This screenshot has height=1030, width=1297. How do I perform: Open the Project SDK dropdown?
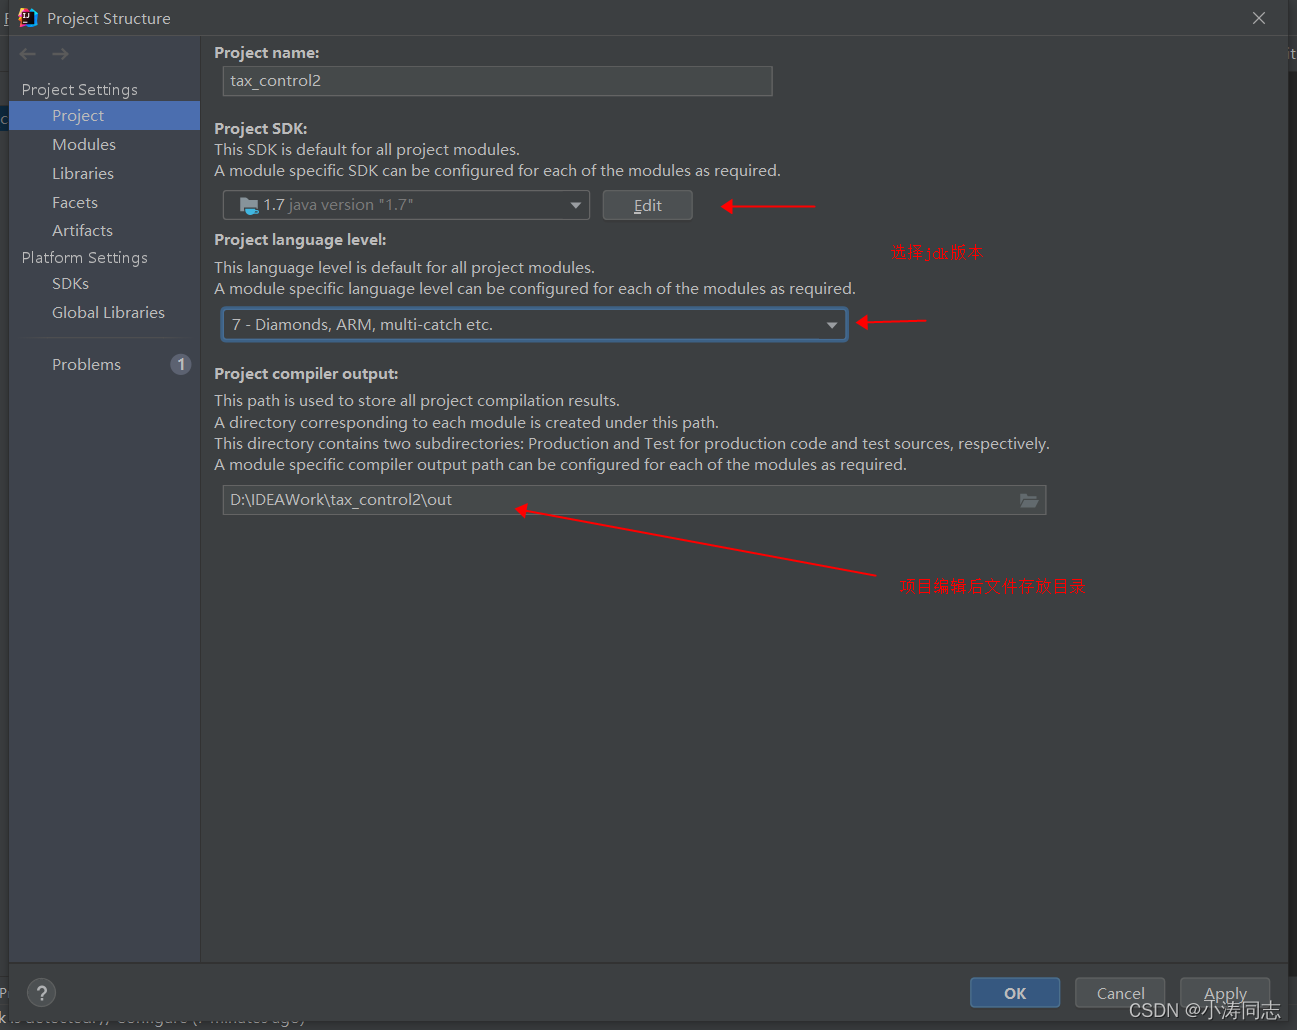(x=406, y=205)
